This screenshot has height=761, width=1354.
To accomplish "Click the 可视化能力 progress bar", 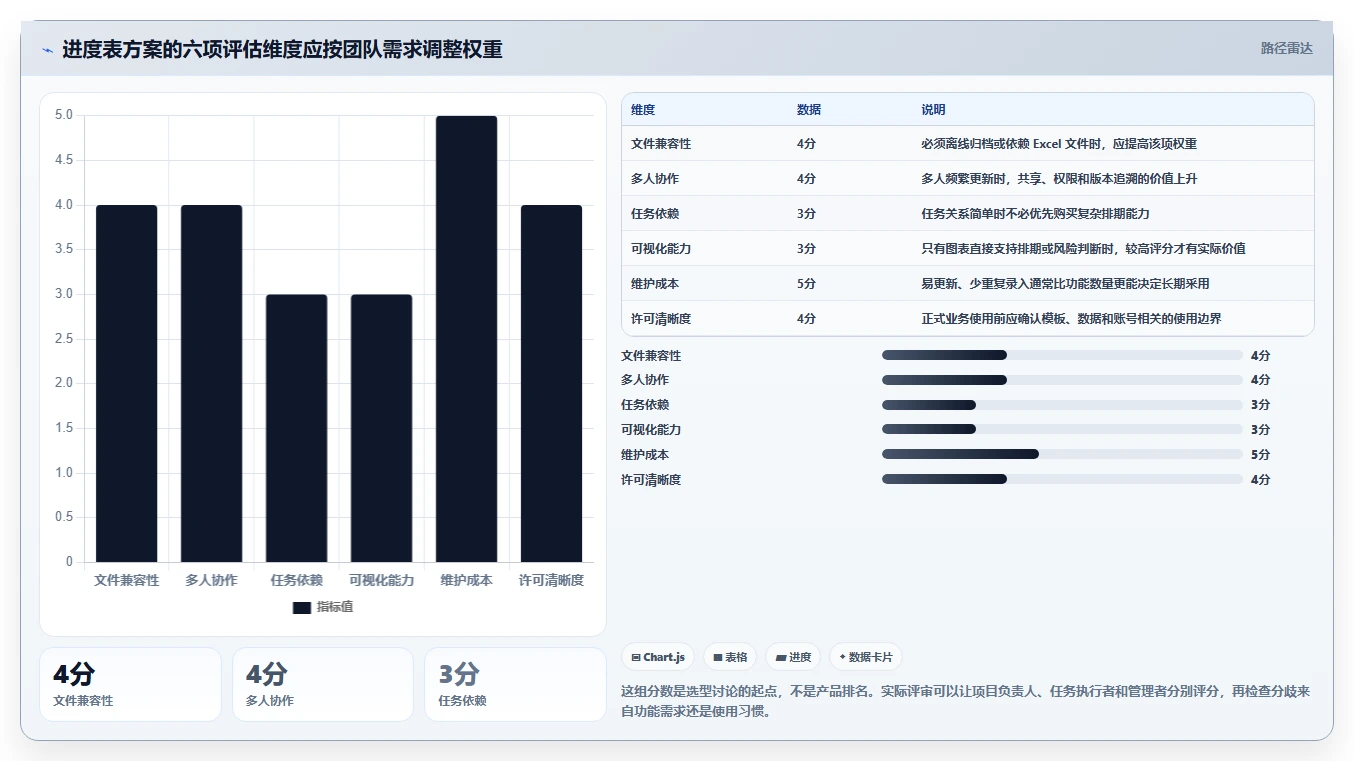I will click(x=1062, y=430).
